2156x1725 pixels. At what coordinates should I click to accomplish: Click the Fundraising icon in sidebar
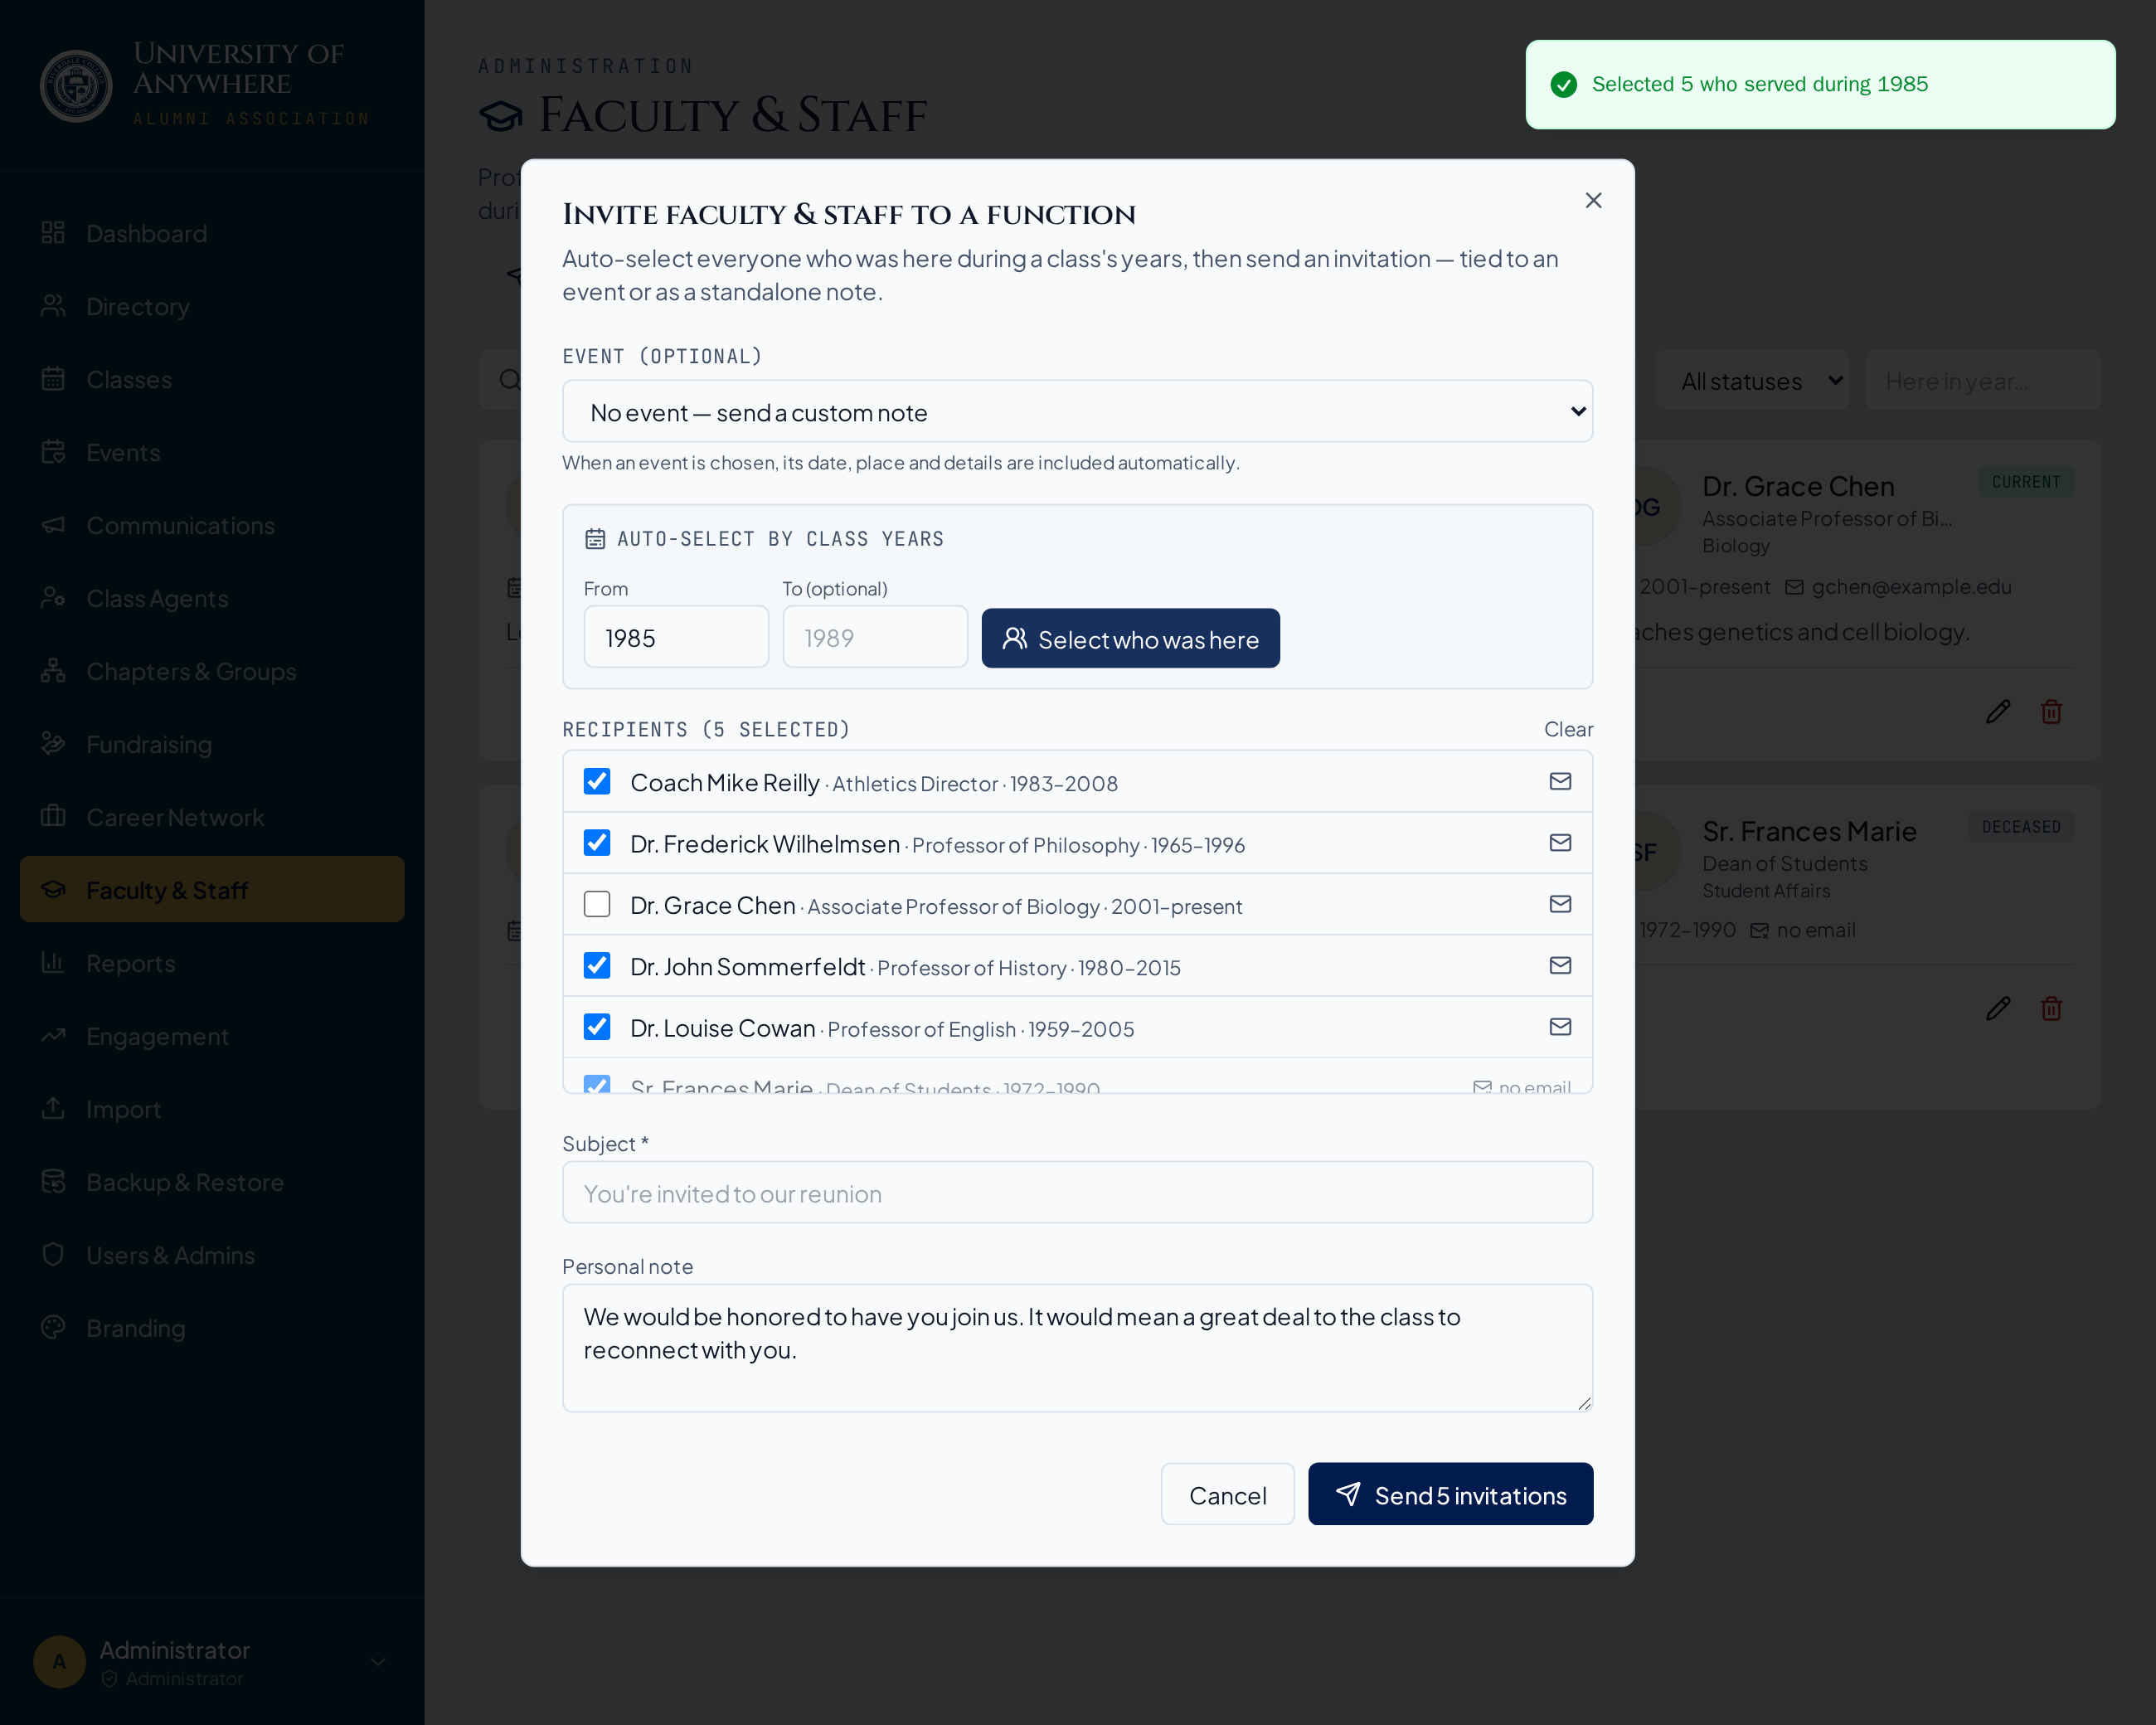click(x=53, y=743)
